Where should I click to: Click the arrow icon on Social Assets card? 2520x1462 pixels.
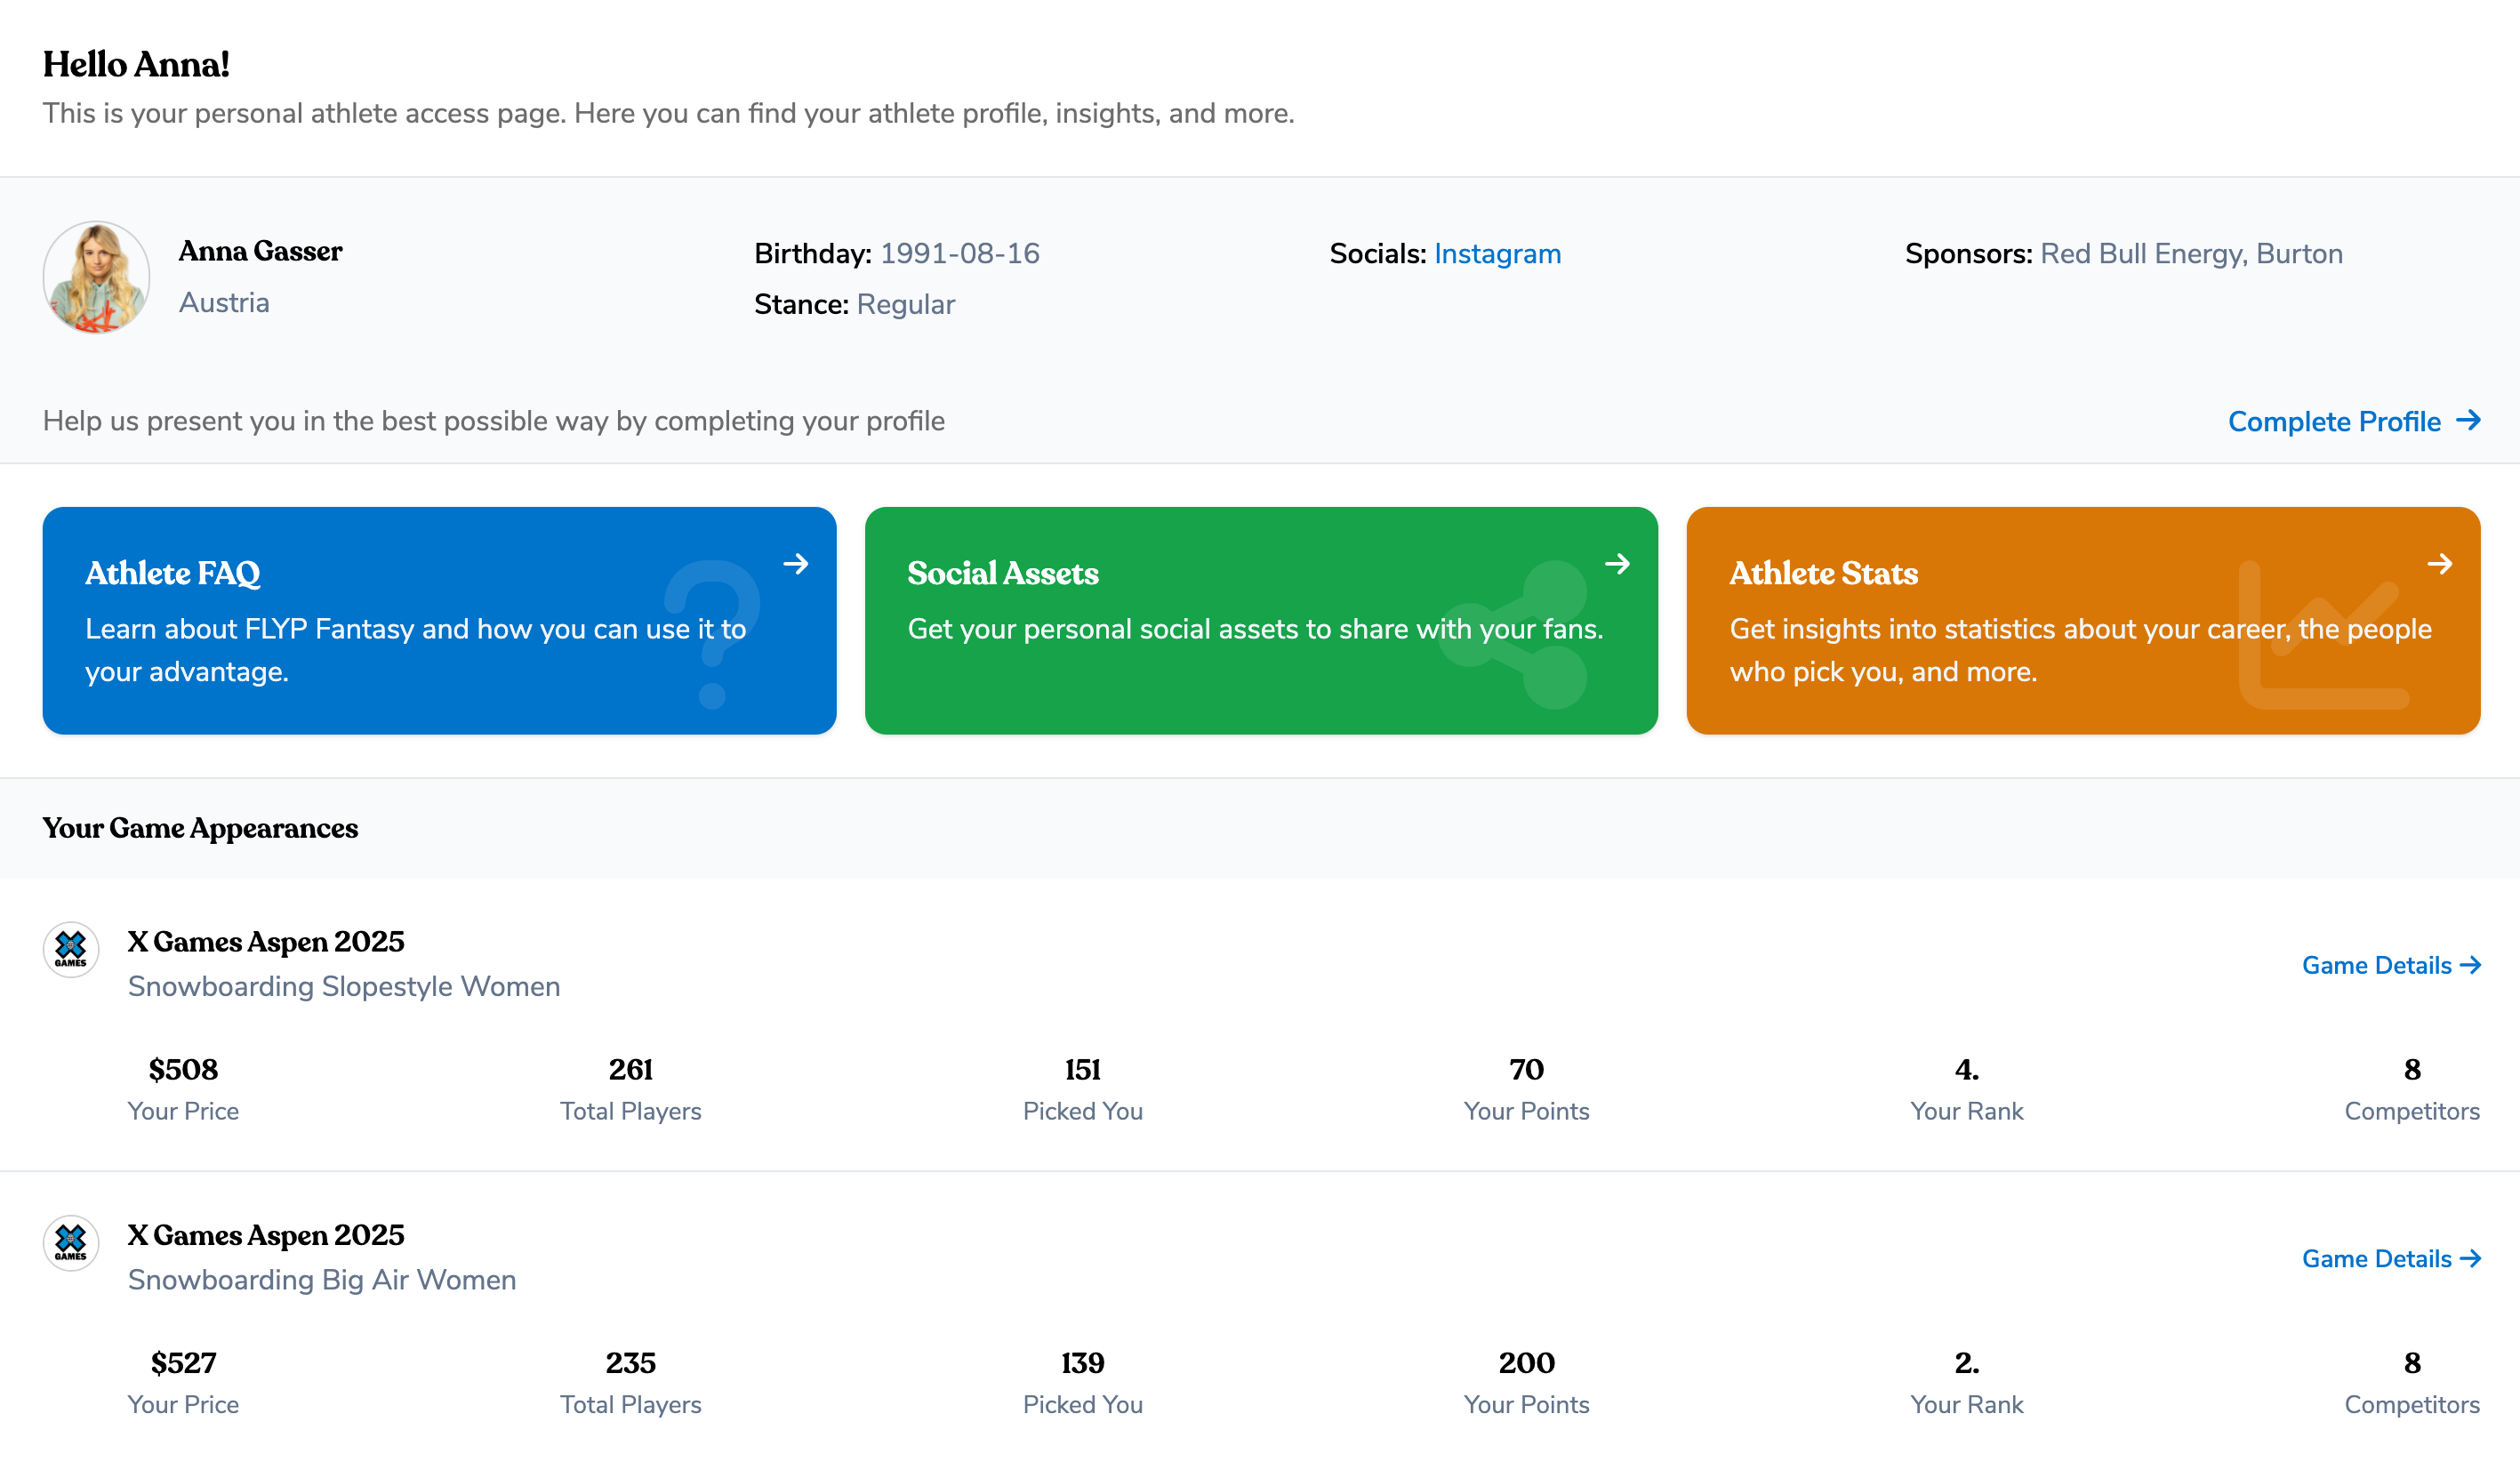(x=1617, y=564)
